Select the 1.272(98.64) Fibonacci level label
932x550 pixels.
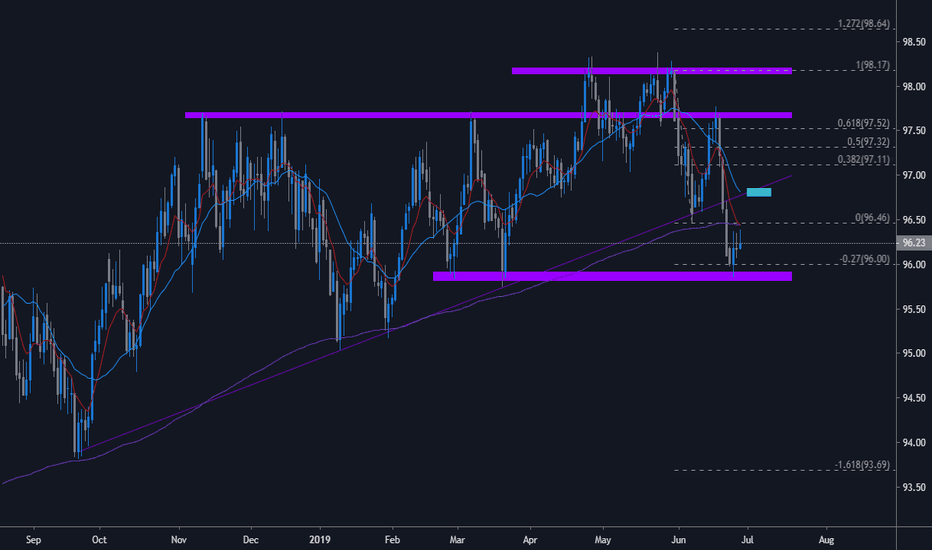pos(864,24)
